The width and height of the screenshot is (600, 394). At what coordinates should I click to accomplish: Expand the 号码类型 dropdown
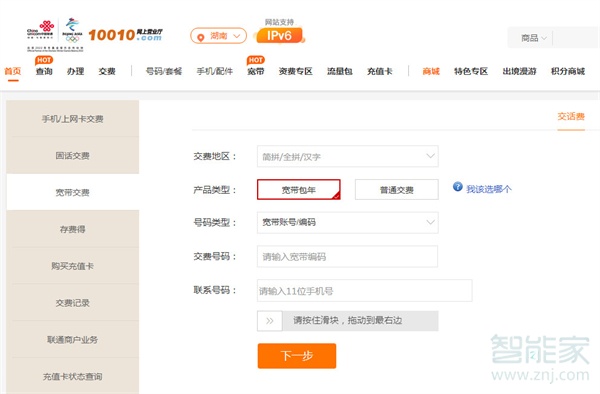[347, 222]
